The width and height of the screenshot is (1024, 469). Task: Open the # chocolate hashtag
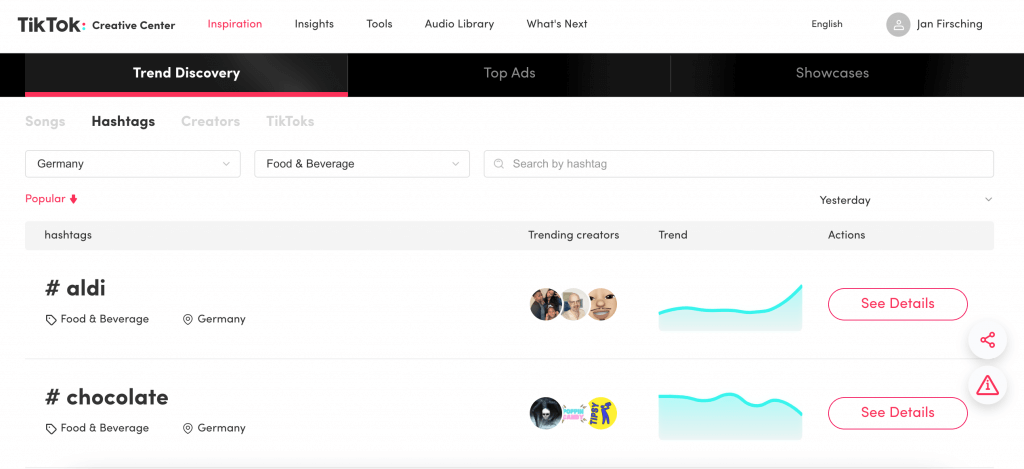(x=106, y=397)
